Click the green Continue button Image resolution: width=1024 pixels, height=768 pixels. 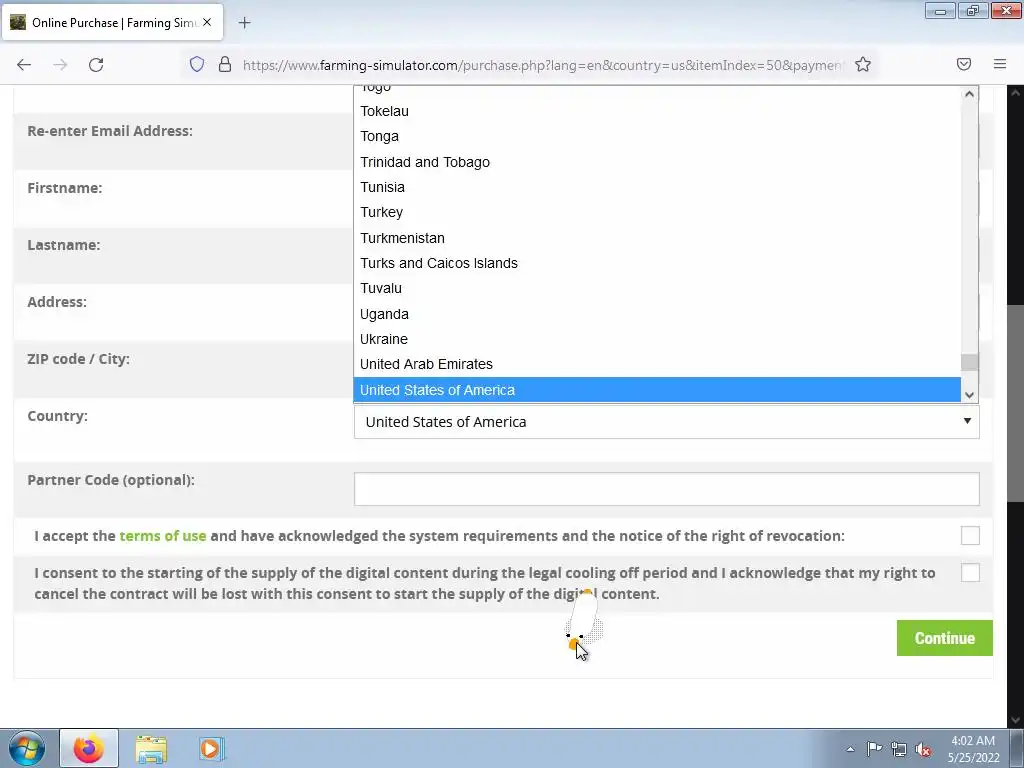pos(944,638)
